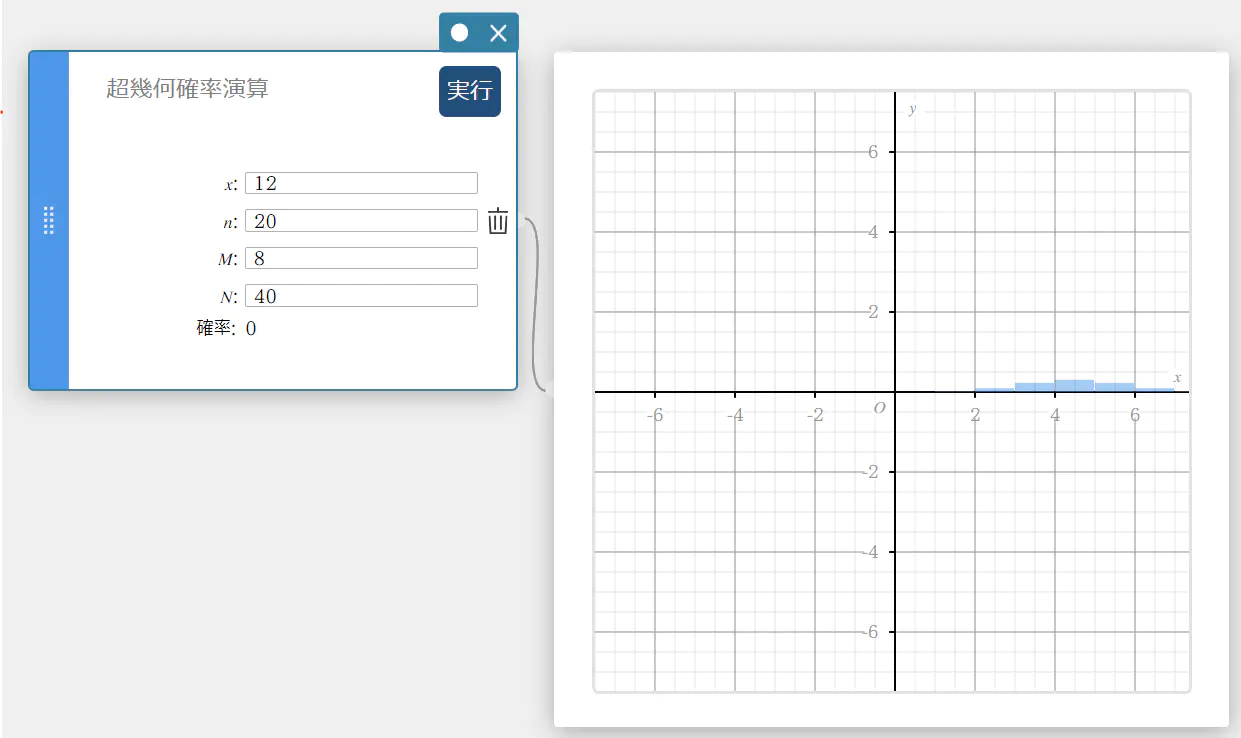Select the short histogram bar between 2 and 3
The height and width of the screenshot is (738, 1241).
[x=994, y=390]
